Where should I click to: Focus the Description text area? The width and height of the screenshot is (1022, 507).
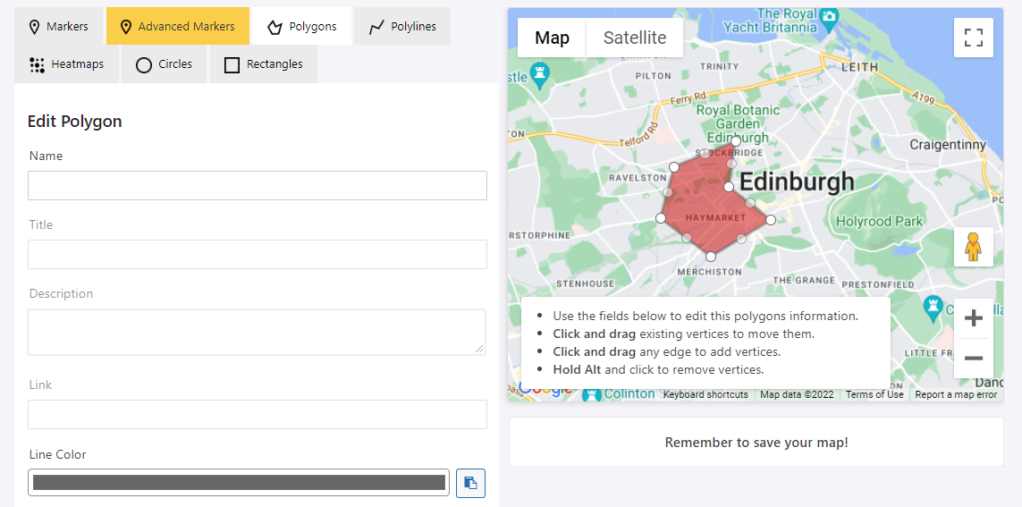[x=257, y=332]
